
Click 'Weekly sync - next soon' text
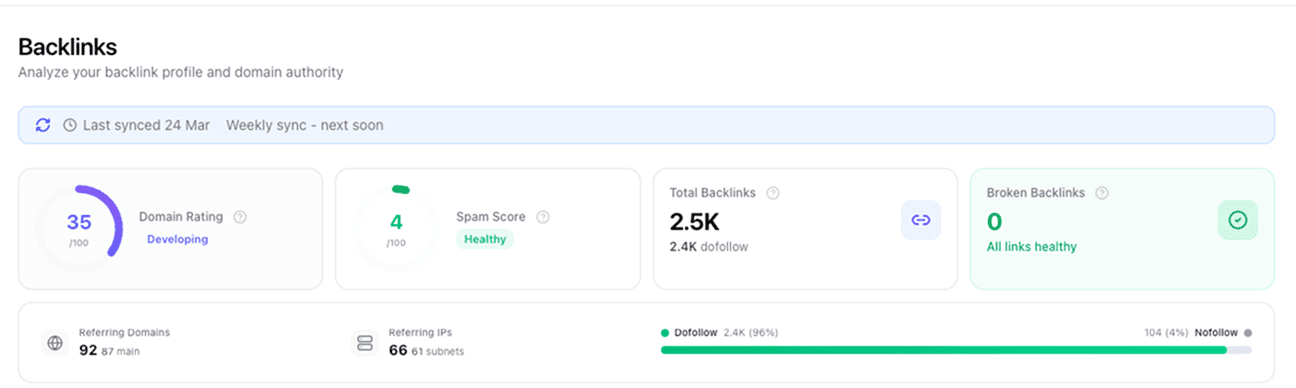[x=304, y=125]
